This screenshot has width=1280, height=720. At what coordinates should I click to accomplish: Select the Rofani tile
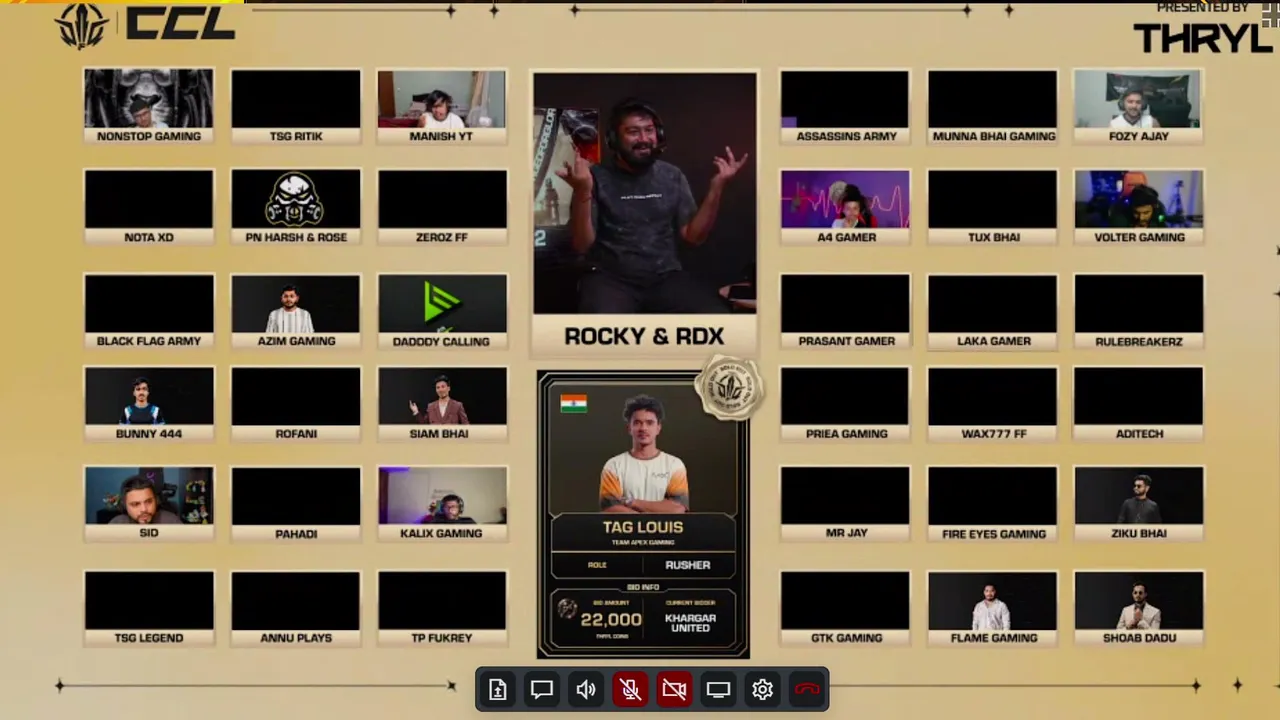pyautogui.click(x=296, y=404)
